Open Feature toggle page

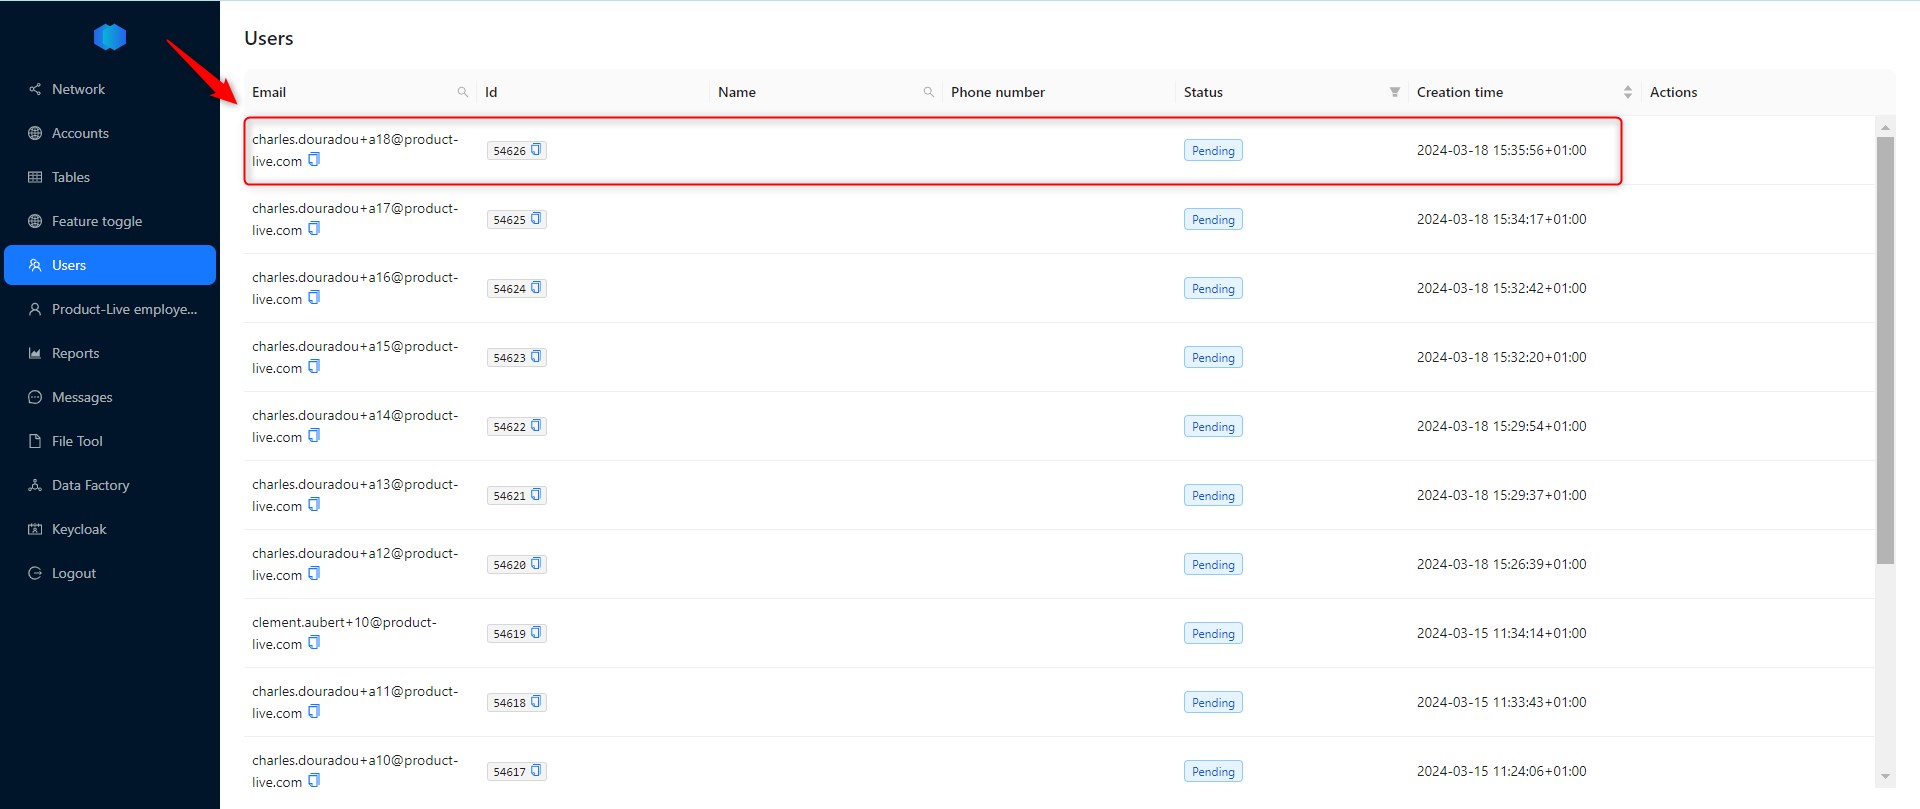click(96, 221)
